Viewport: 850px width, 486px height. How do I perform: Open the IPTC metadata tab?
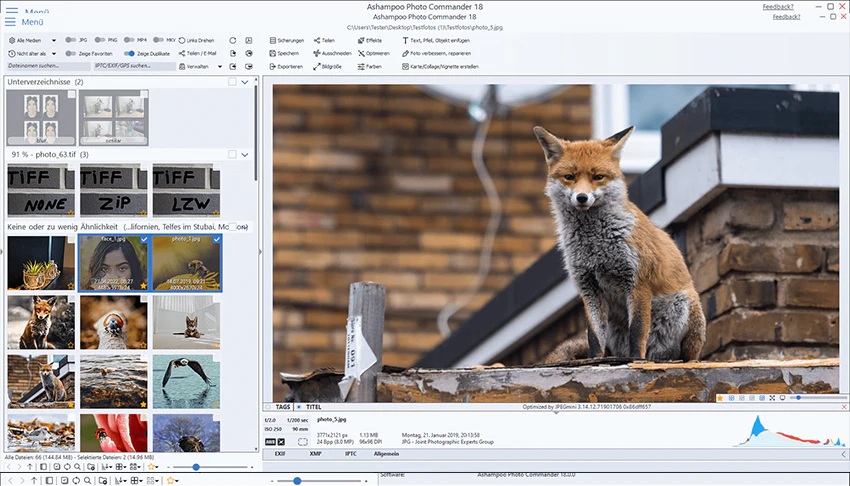(351, 454)
